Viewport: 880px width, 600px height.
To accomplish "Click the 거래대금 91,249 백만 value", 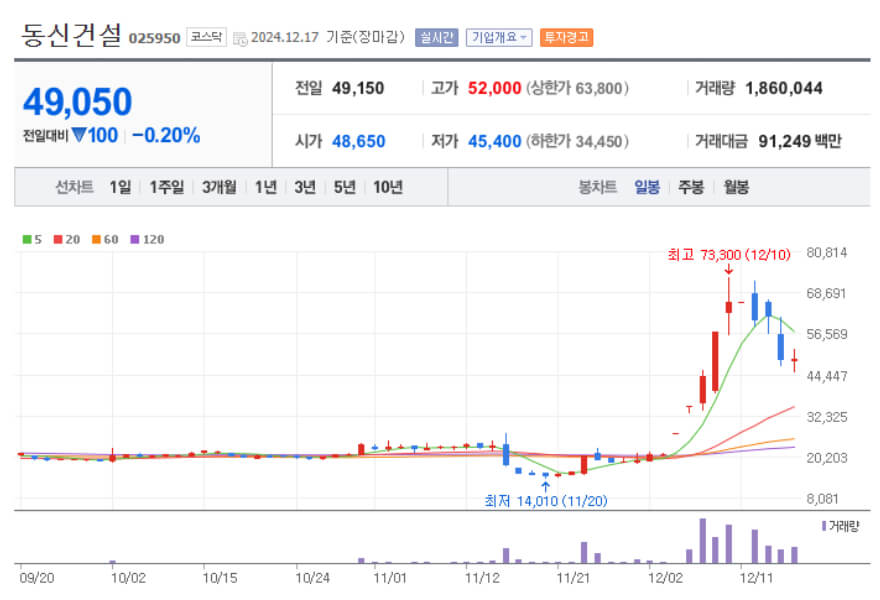I will click(x=800, y=141).
